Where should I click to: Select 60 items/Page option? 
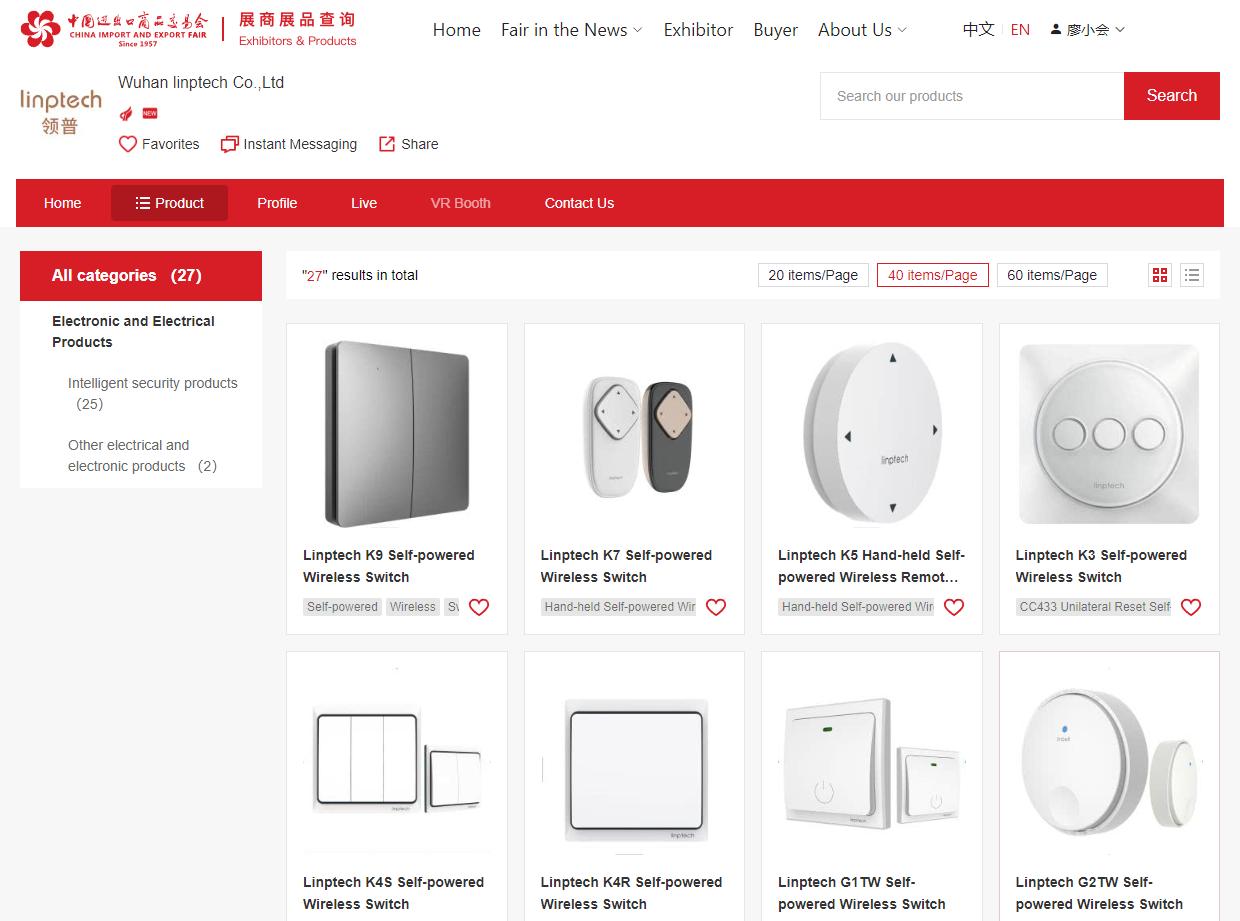[1052, 275]
